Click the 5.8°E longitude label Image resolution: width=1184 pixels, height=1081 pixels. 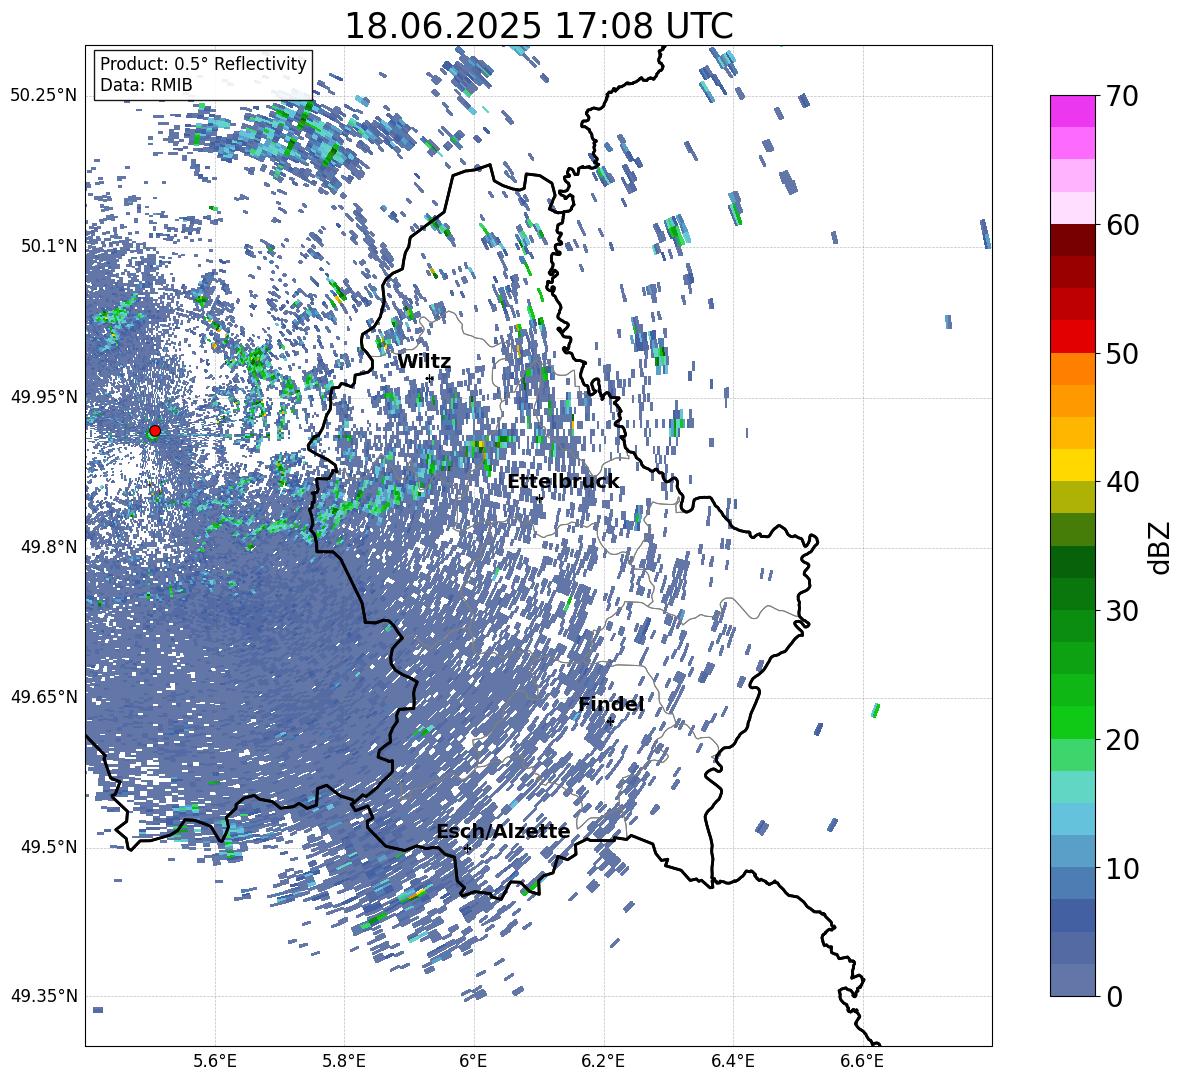(344, 1061)
